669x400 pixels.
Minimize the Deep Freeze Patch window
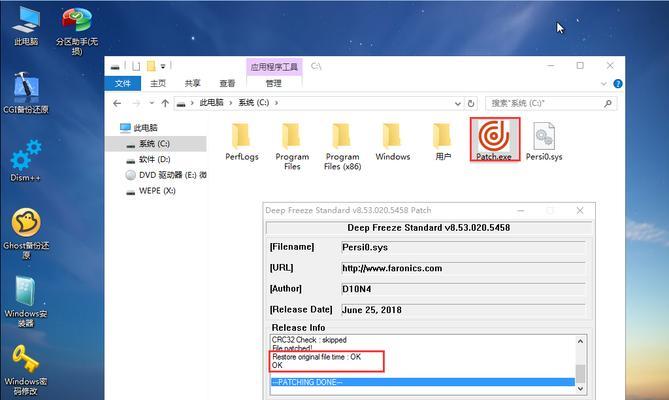(x=521, y=211)
